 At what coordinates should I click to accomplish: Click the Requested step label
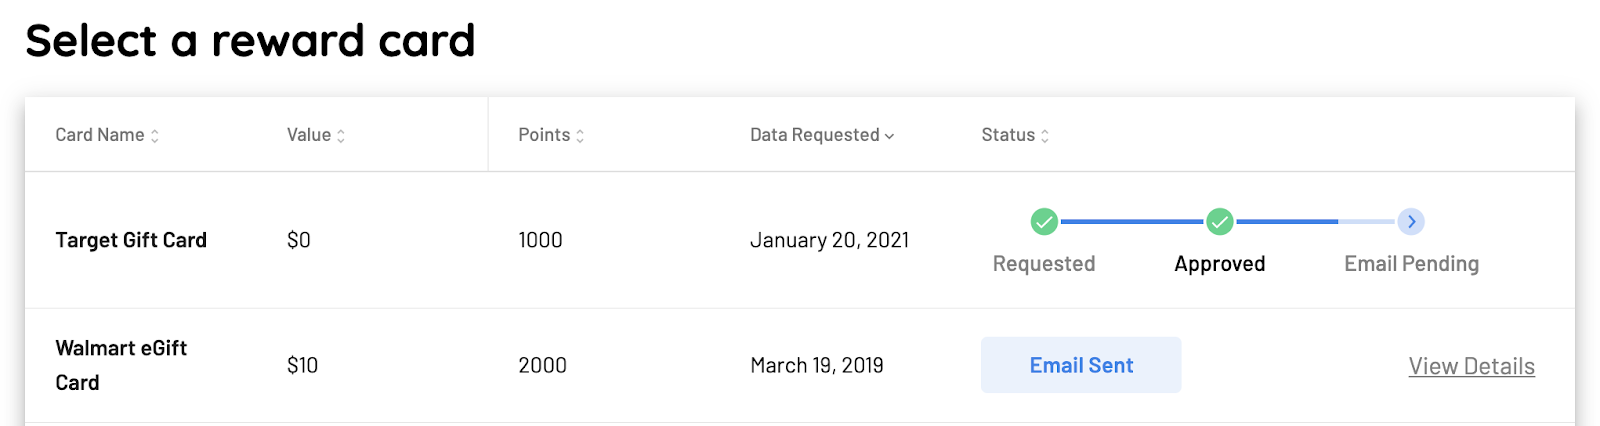[1044, 264]
